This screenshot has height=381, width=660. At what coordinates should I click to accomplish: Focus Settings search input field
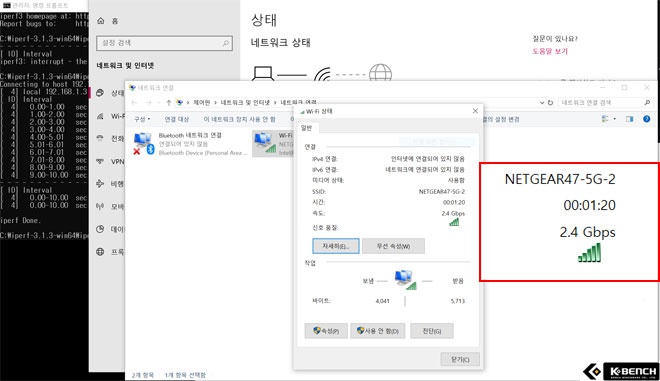click(164, 43)
